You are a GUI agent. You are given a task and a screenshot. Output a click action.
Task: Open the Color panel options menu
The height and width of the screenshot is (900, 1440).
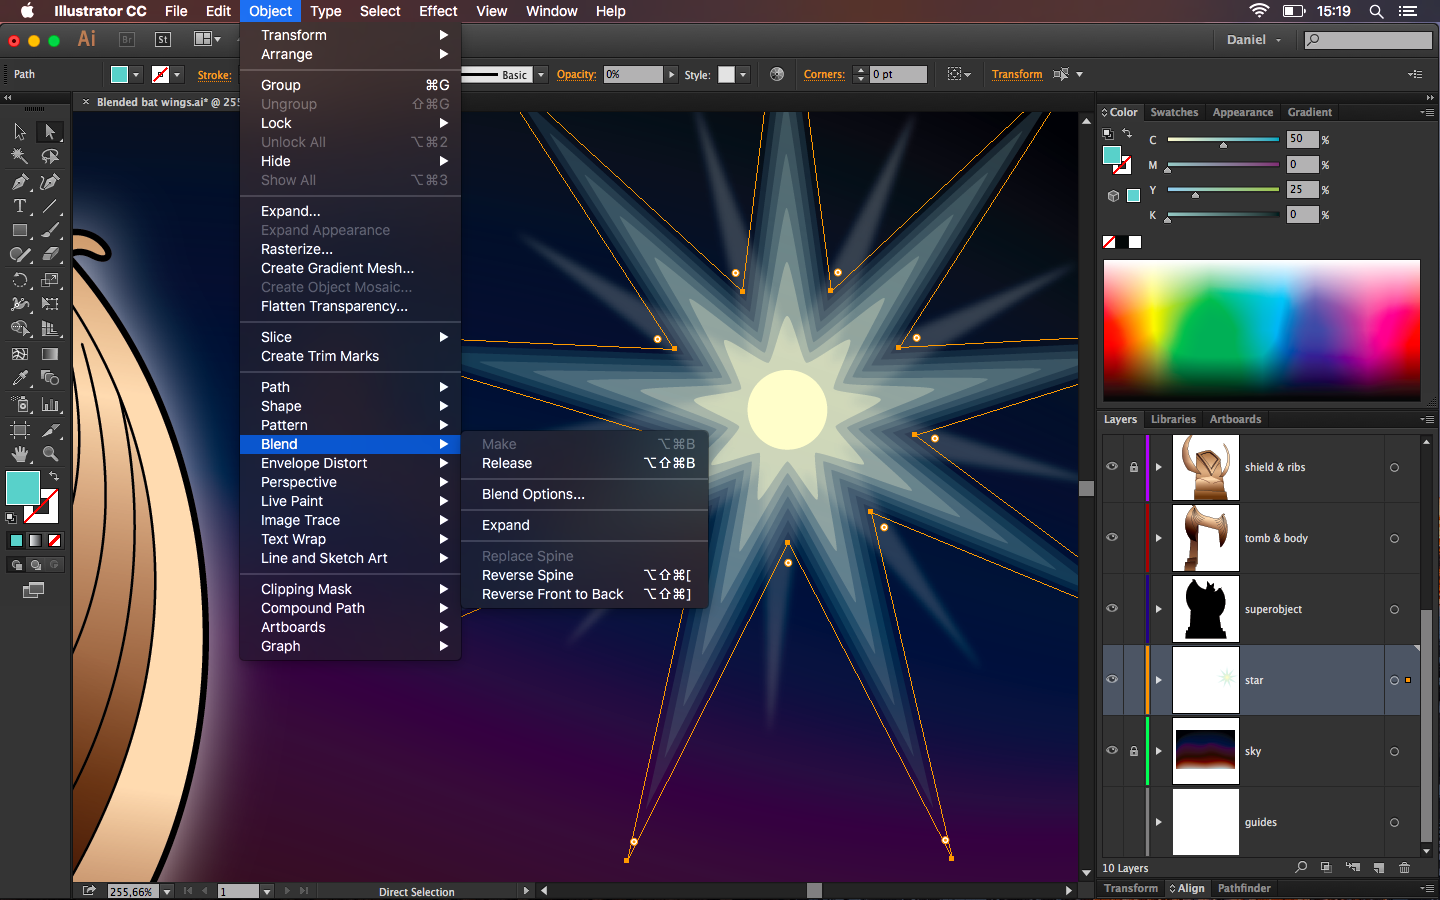click(1427, 112)
